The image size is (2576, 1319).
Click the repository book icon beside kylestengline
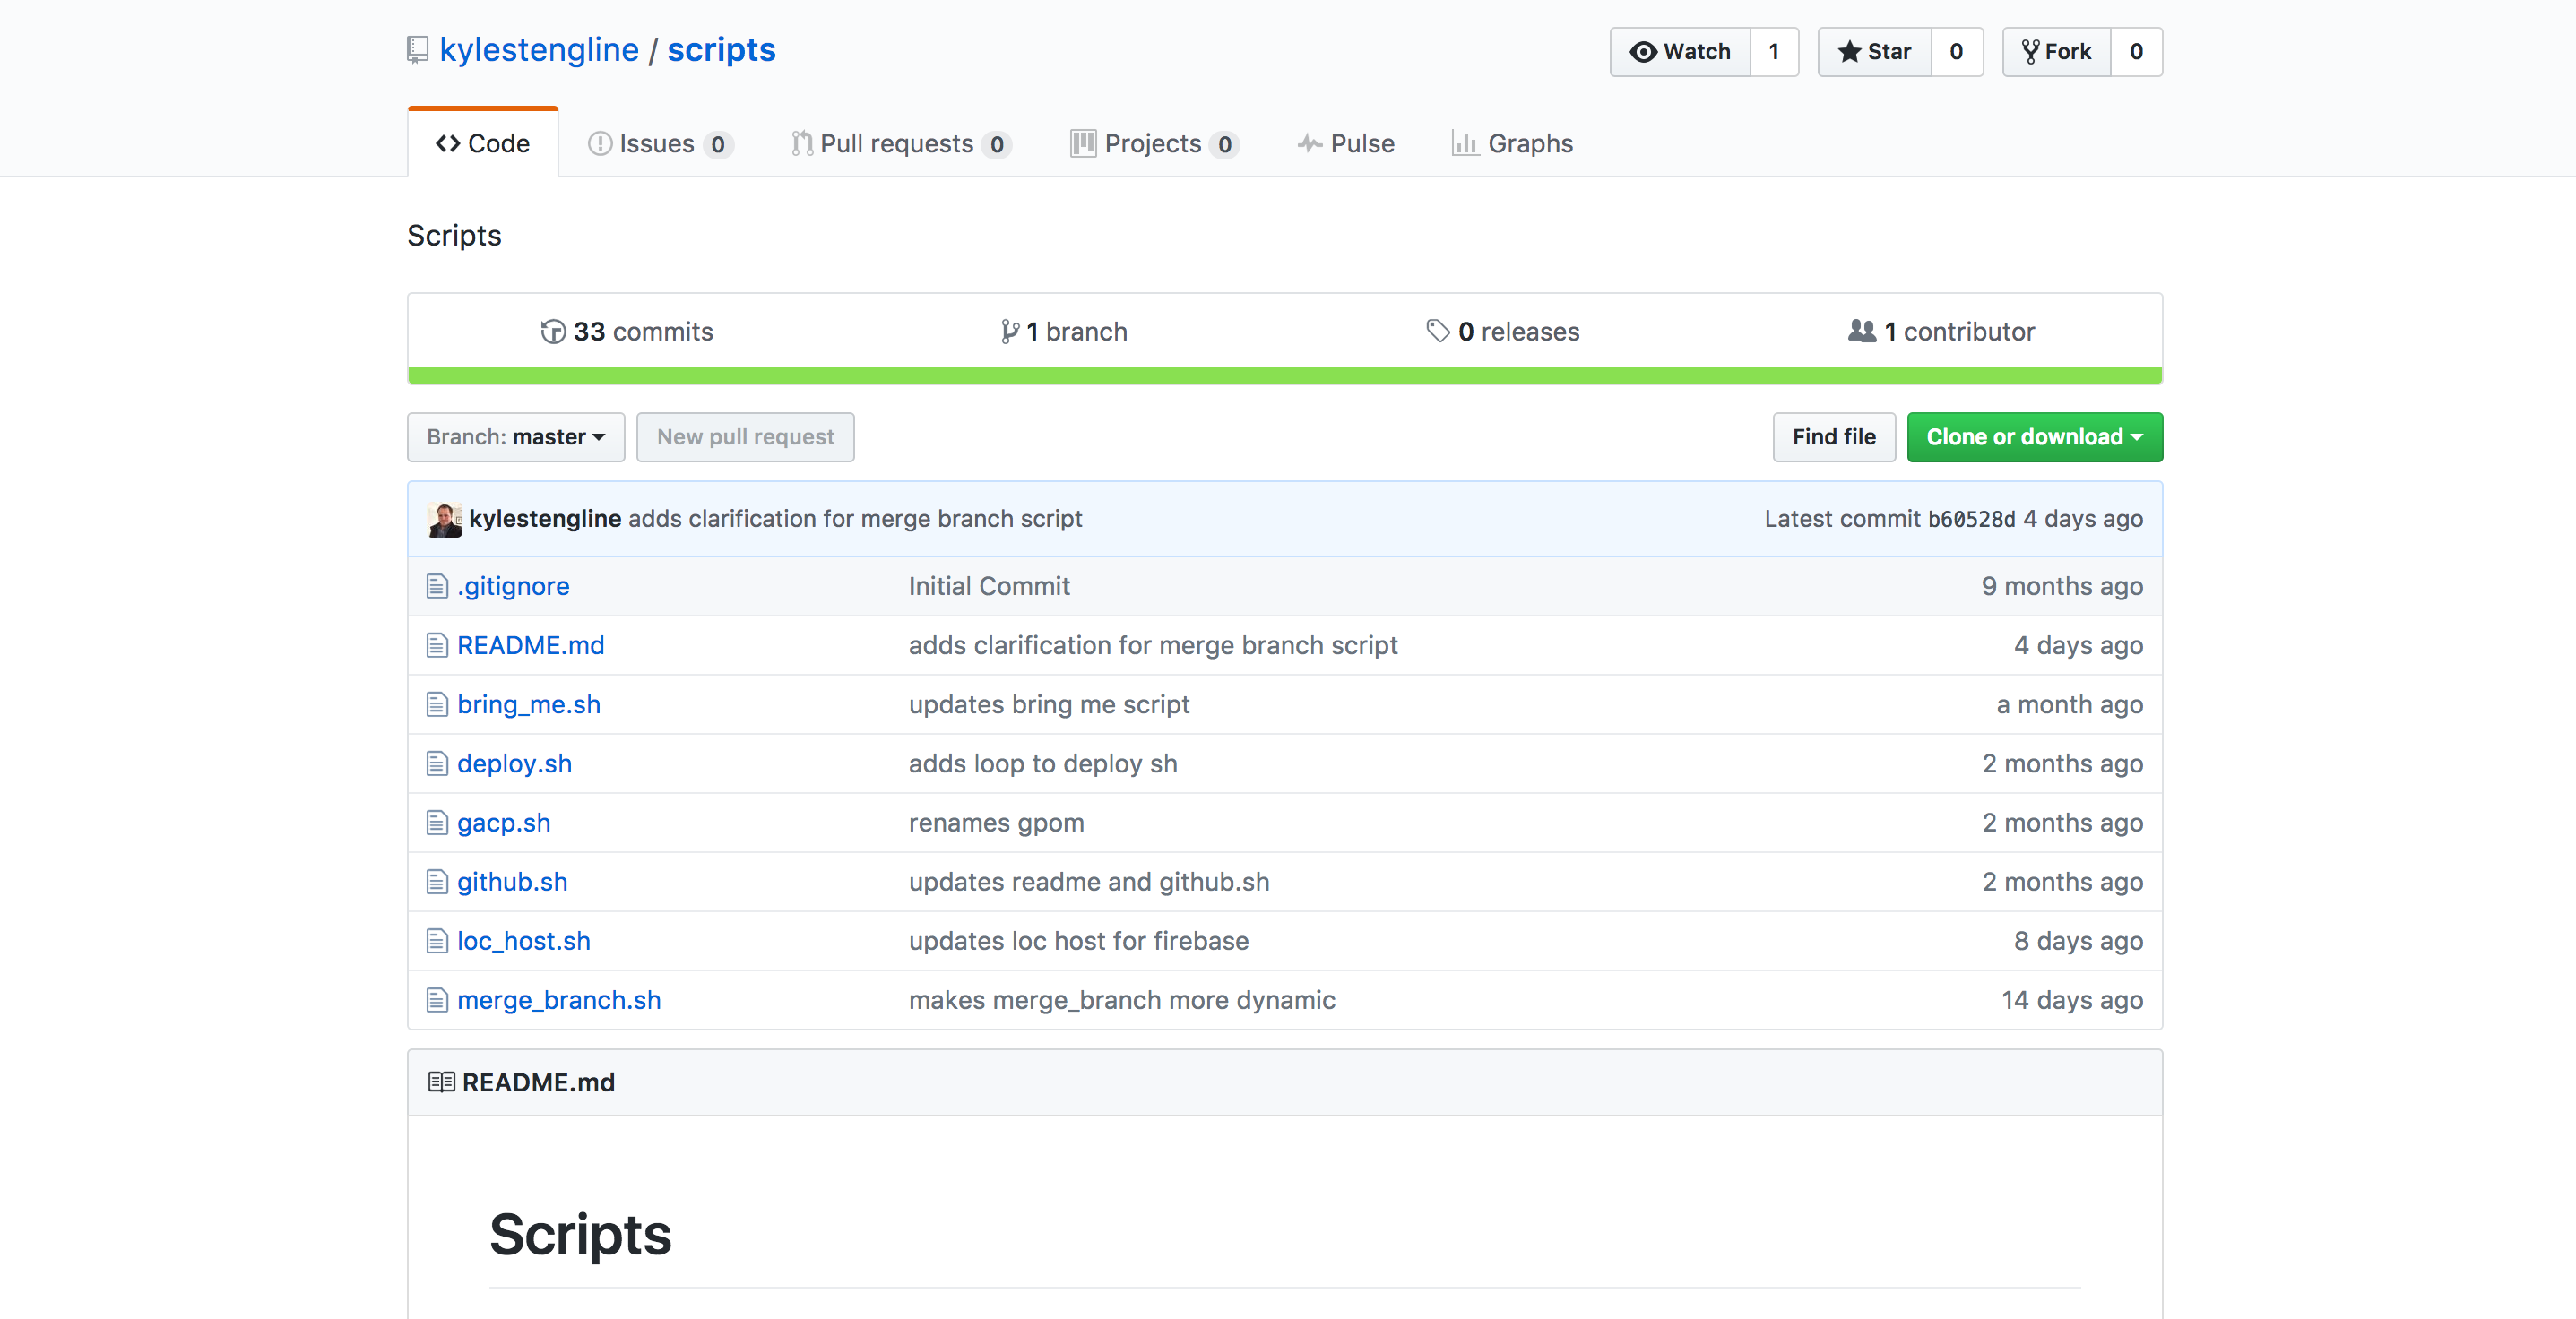[x=418, y=50]
